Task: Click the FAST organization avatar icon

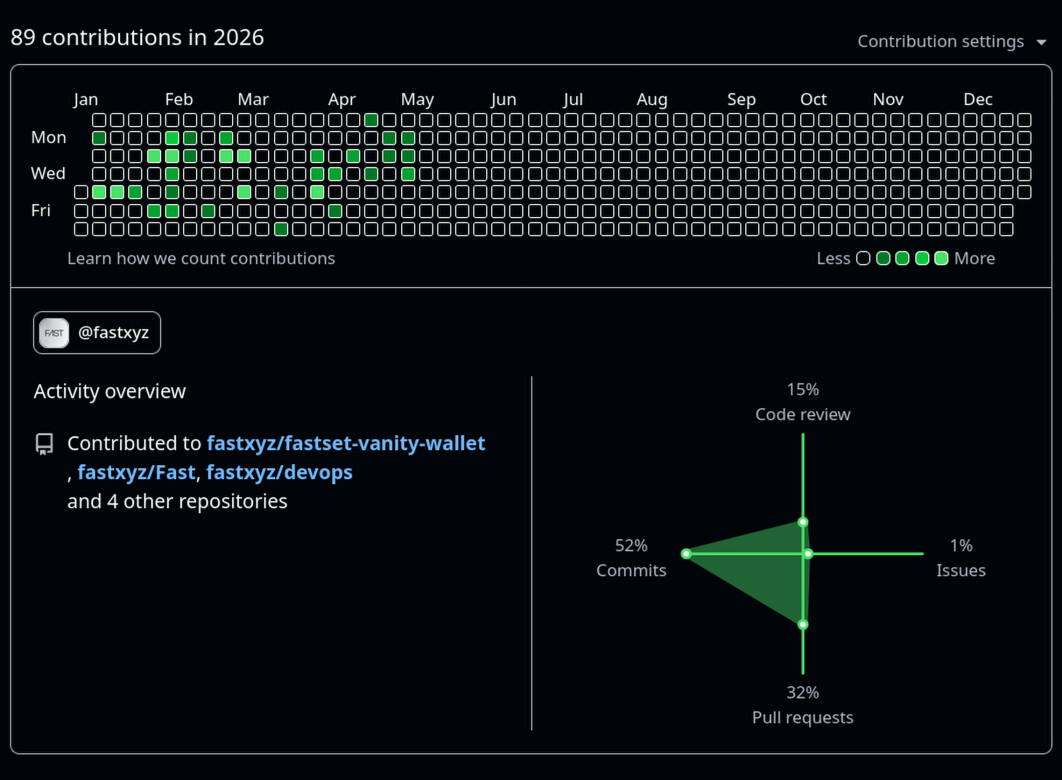Action: tap(54, 332)
